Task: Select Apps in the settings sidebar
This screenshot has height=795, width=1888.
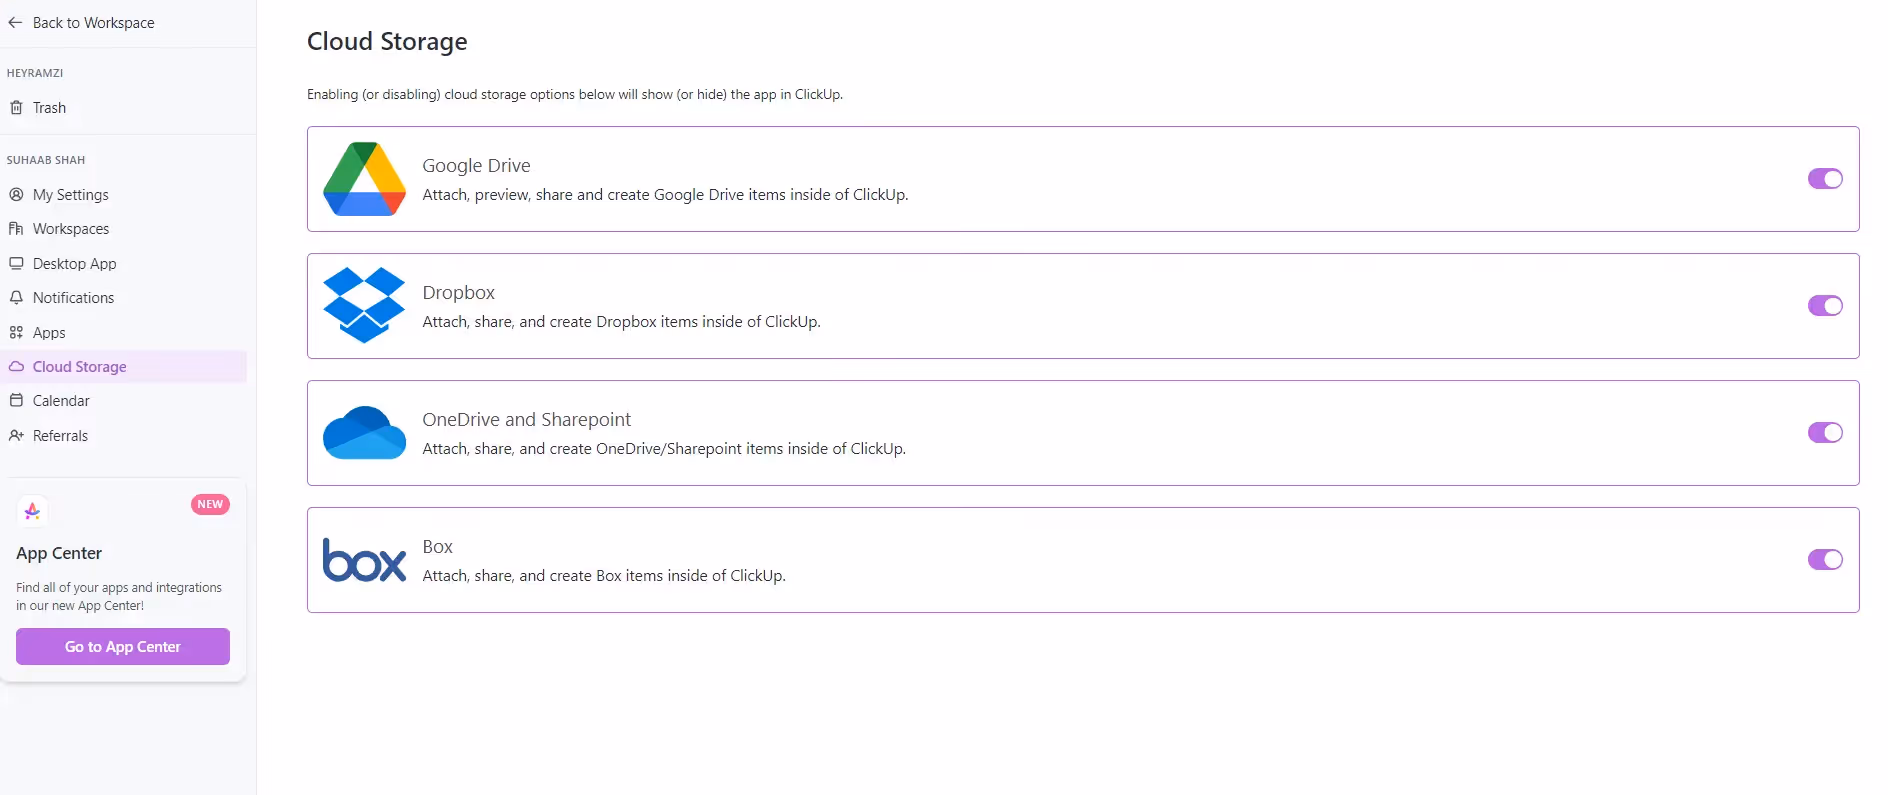Action: (x=48, y=332)
